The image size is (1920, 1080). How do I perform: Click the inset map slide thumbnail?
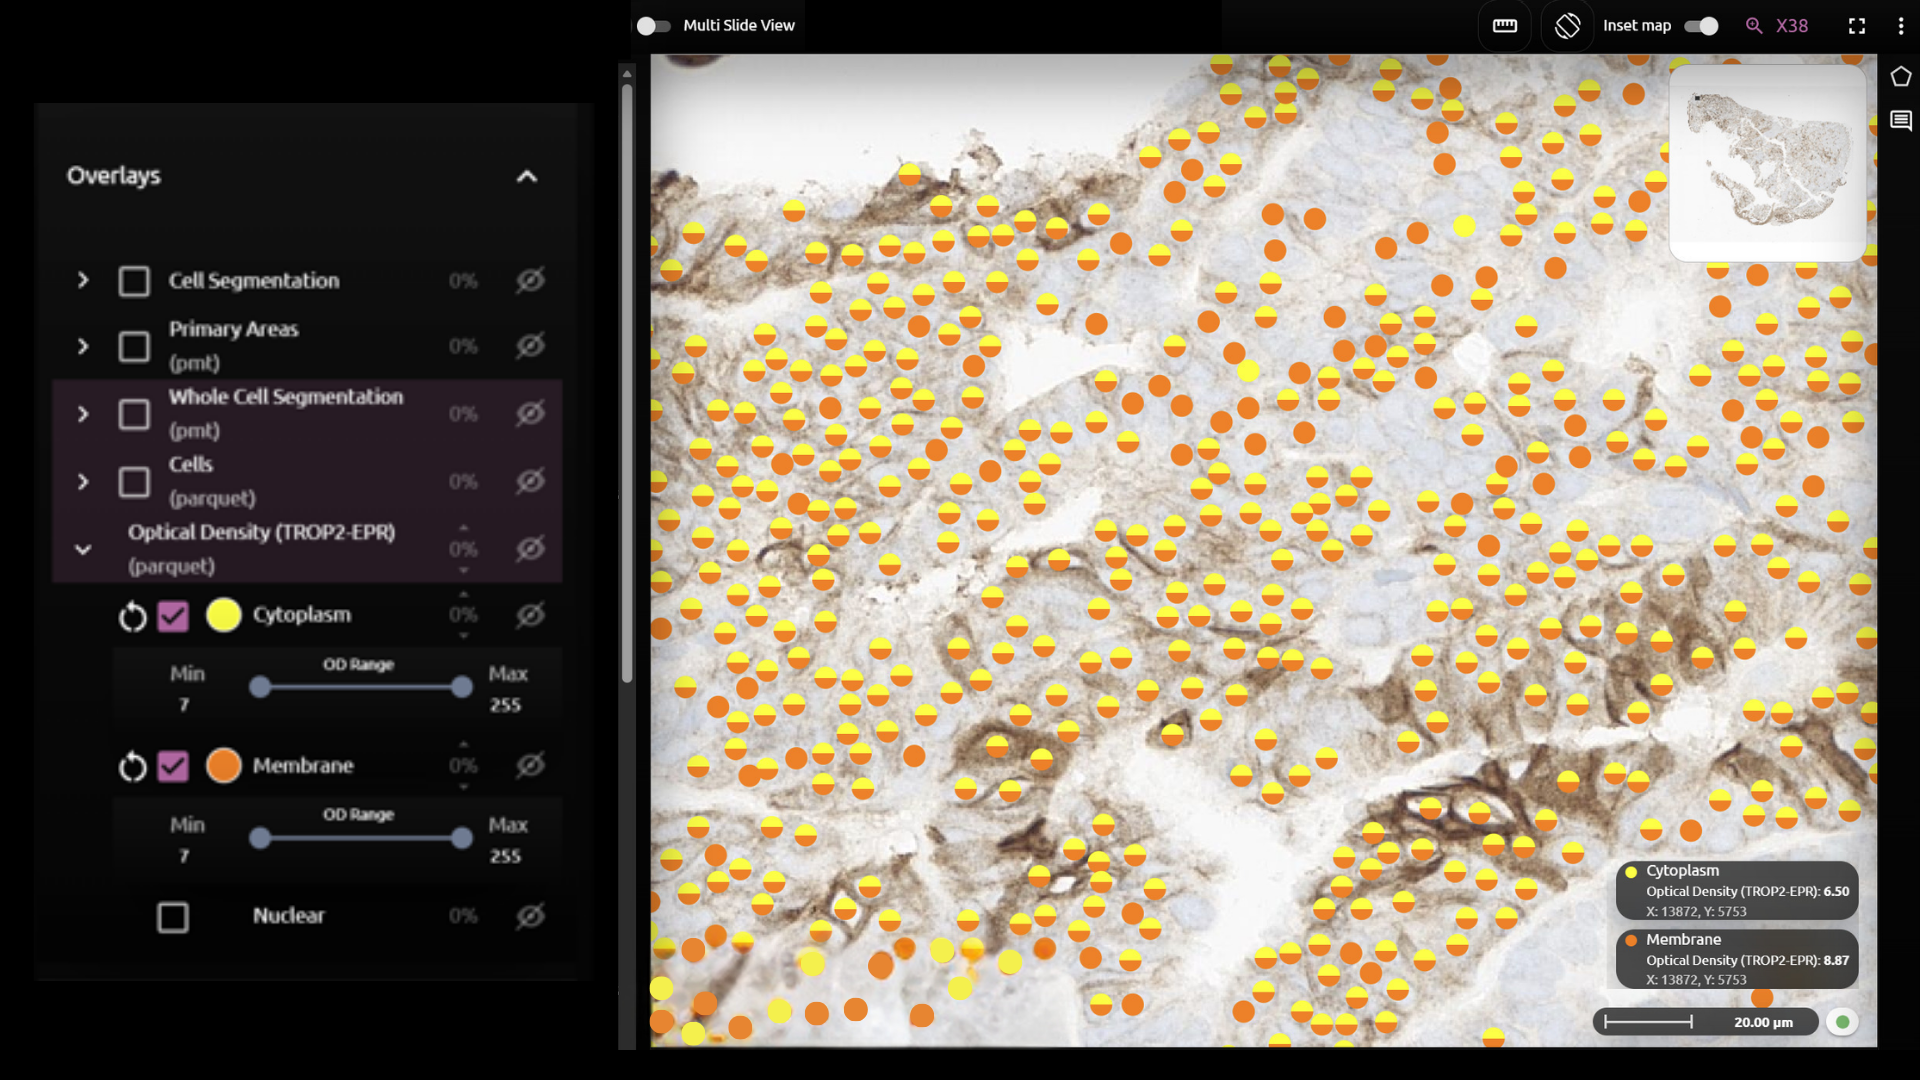tap(1767, 163)
